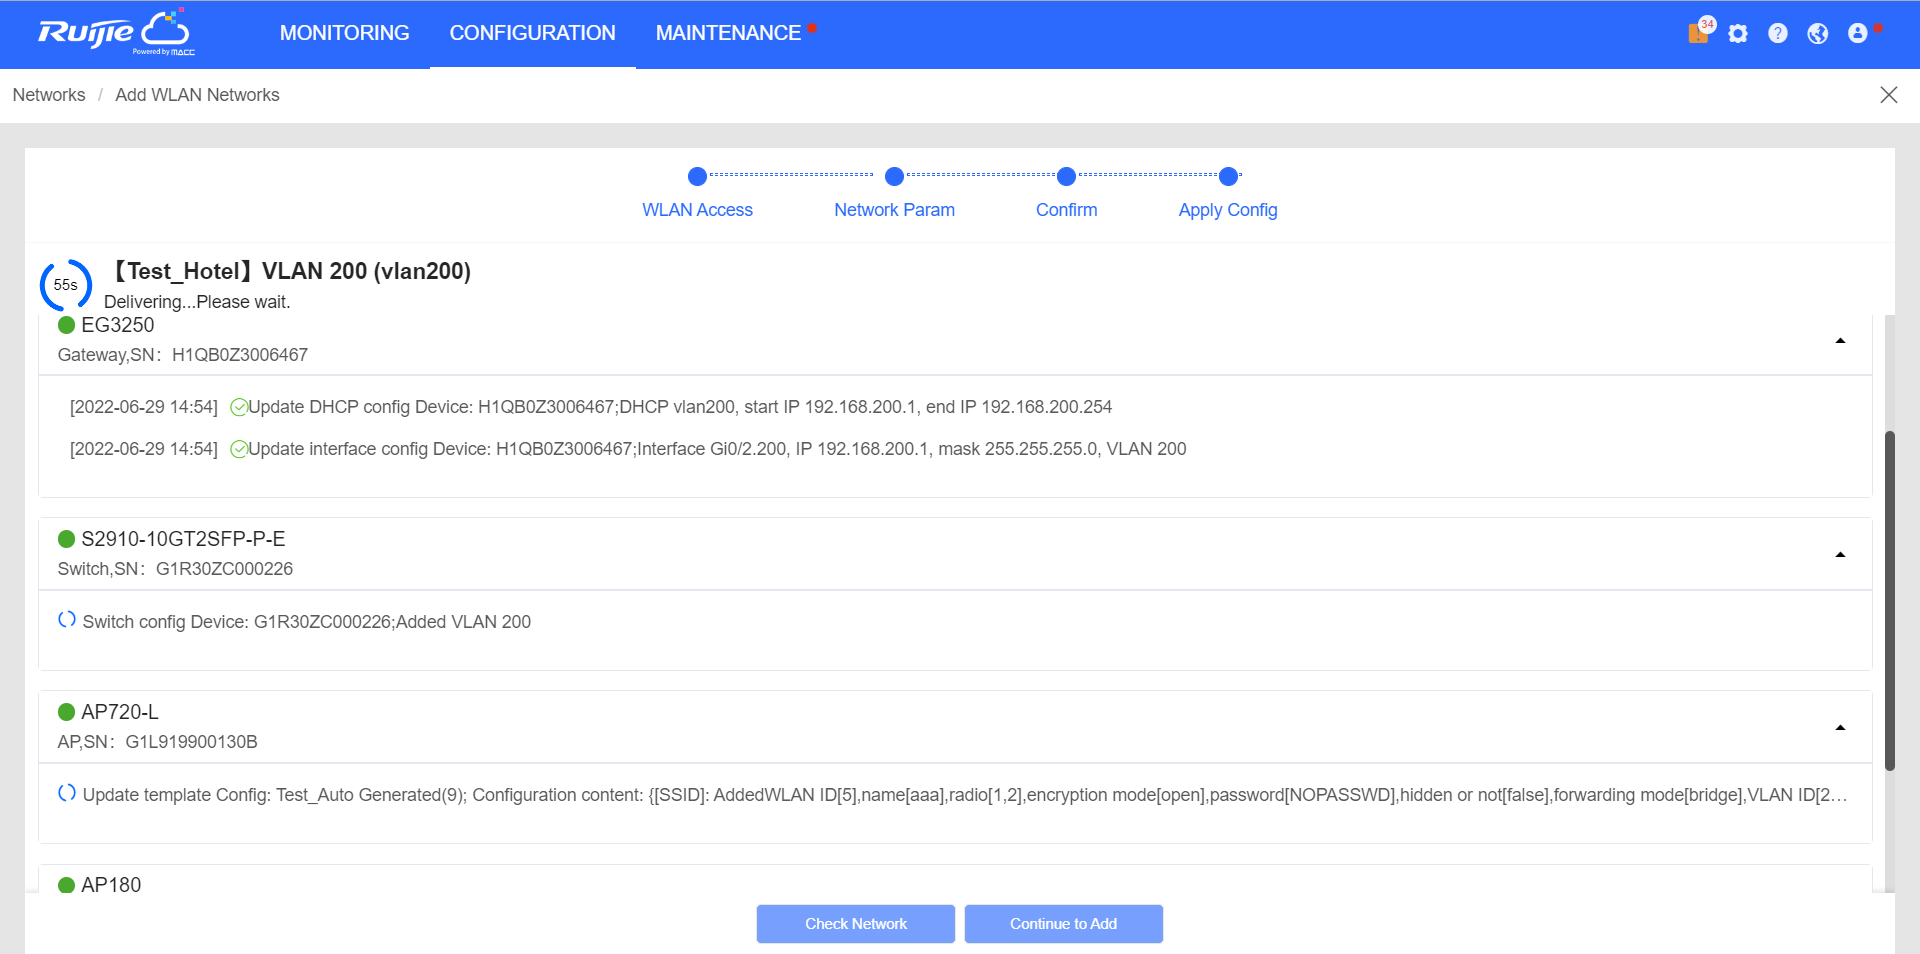Screen dimensions: 1920x954
Task: Close the Add WLAN Networks page
Action: pyautogui.click(x=1889, y=95)
